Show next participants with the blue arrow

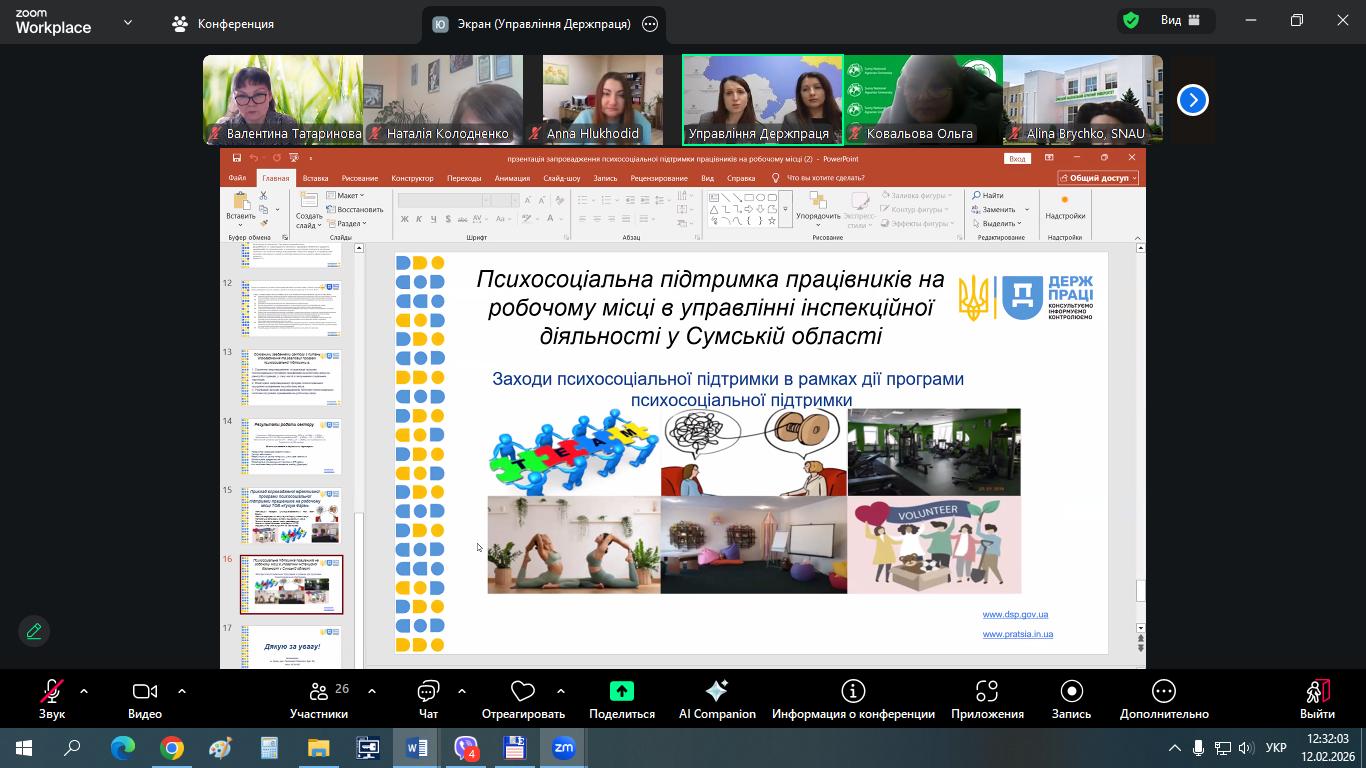click(x=1192, y=100)
